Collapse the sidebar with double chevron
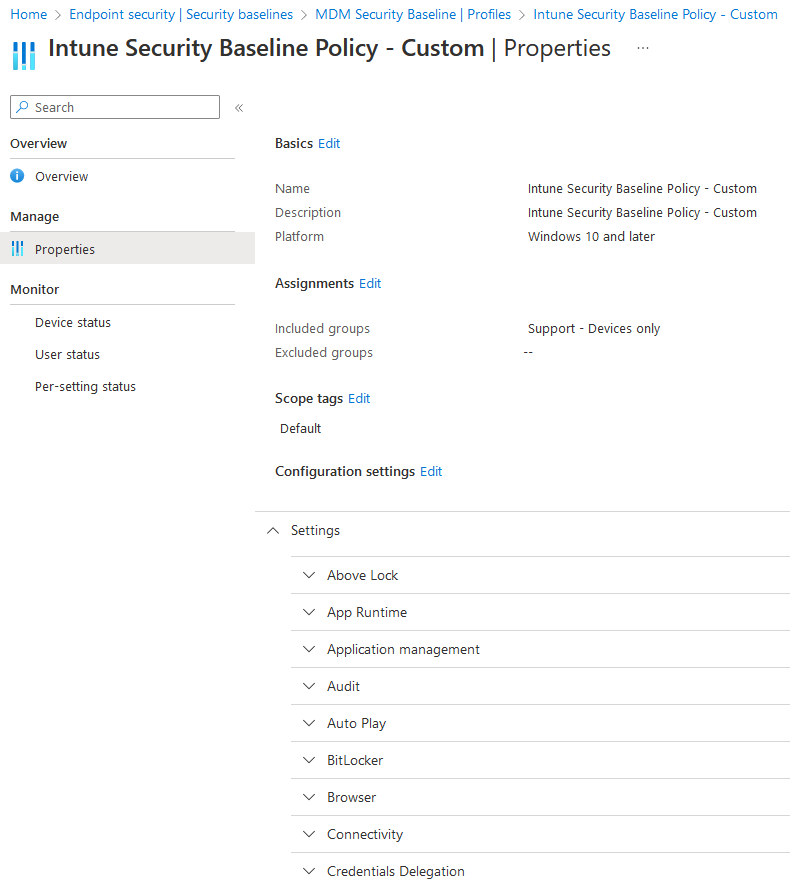790x889 pixels. (239, 108)
